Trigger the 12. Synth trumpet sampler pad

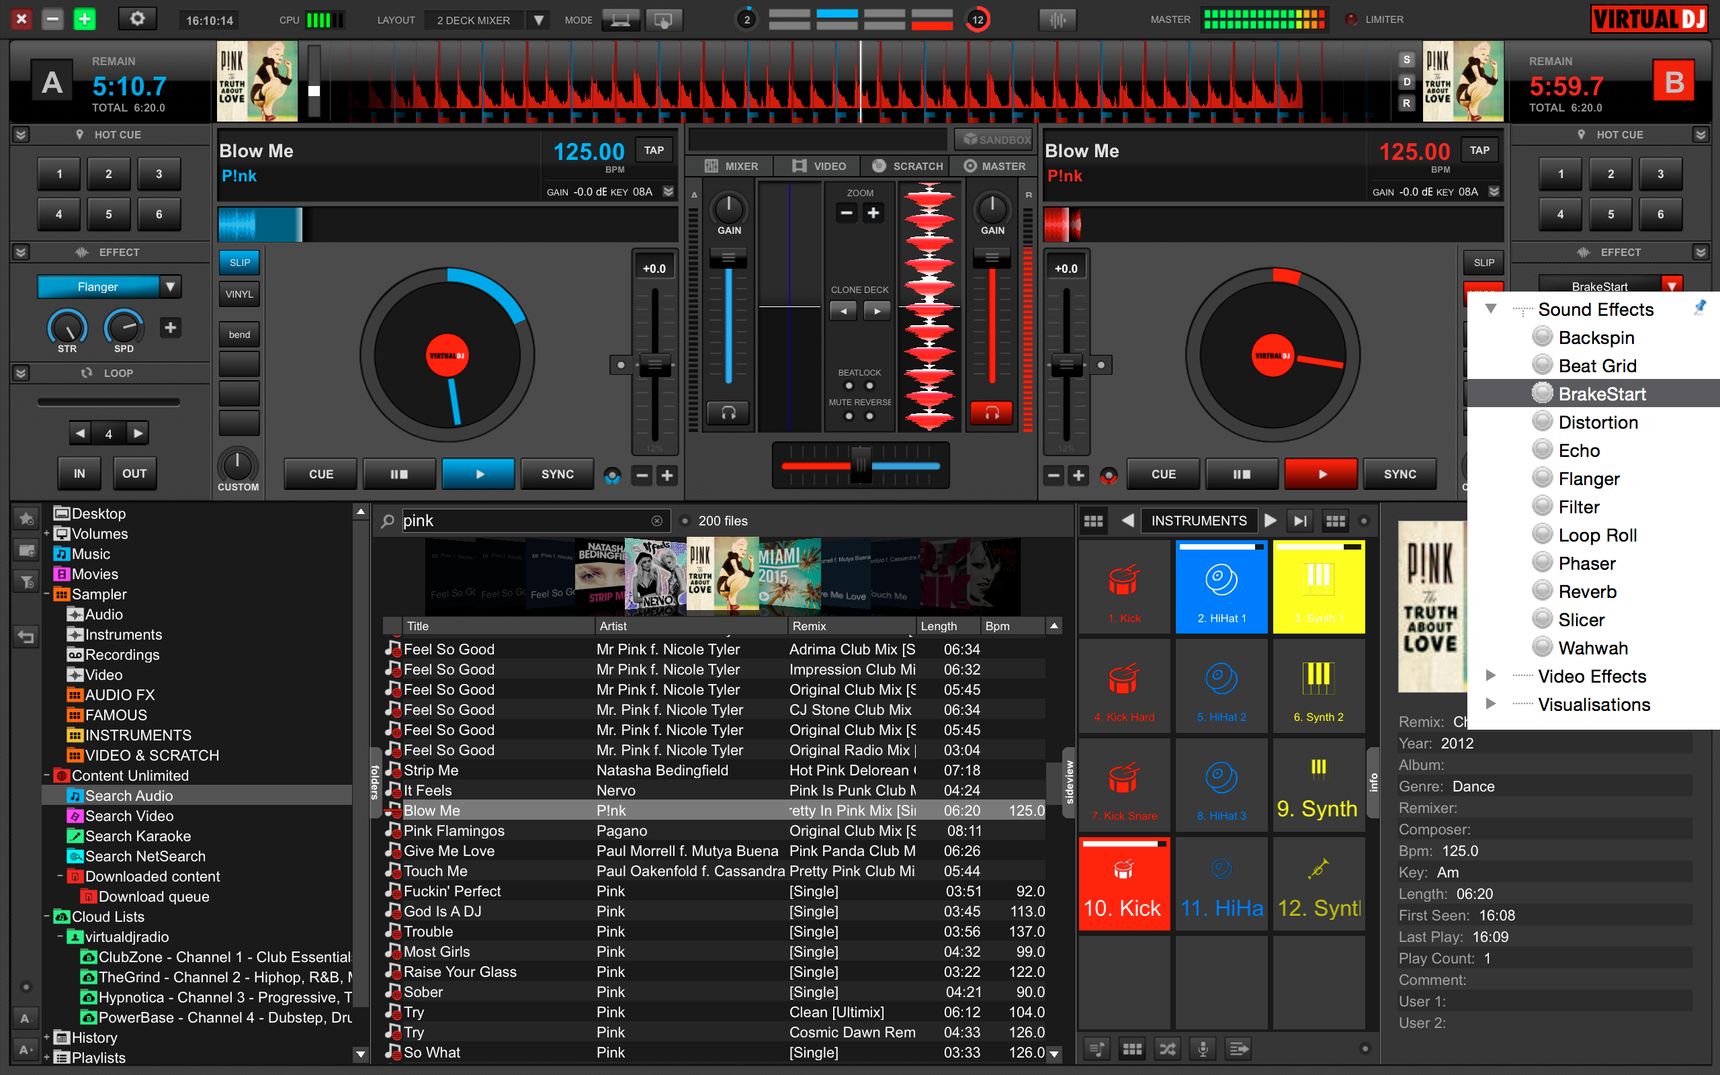pyautogui.click(x=1319, y=884)
